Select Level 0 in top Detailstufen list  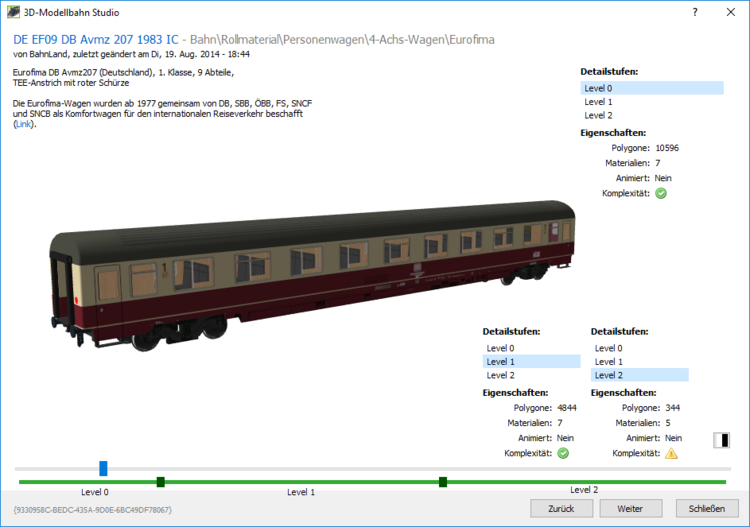pos(651,88)
